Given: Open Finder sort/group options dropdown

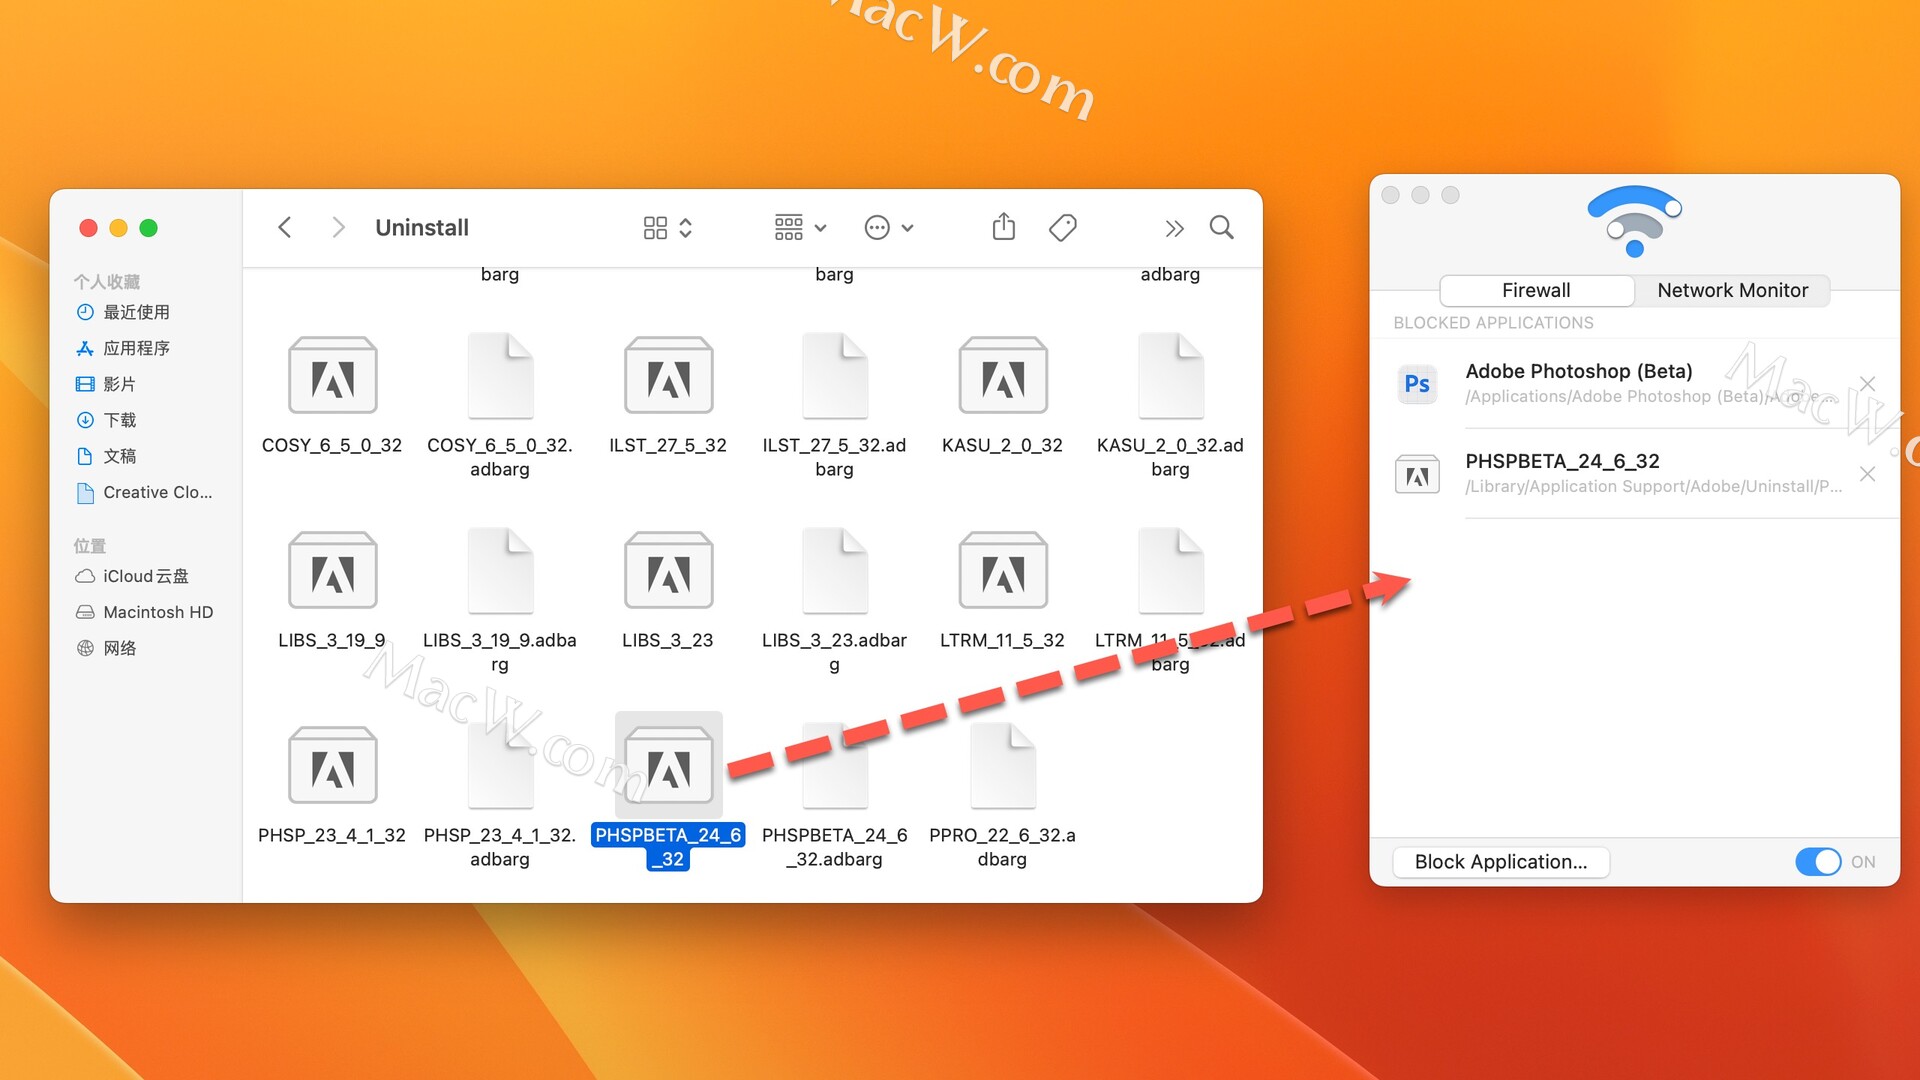Looking at the screenshot, I should point(796,225).
